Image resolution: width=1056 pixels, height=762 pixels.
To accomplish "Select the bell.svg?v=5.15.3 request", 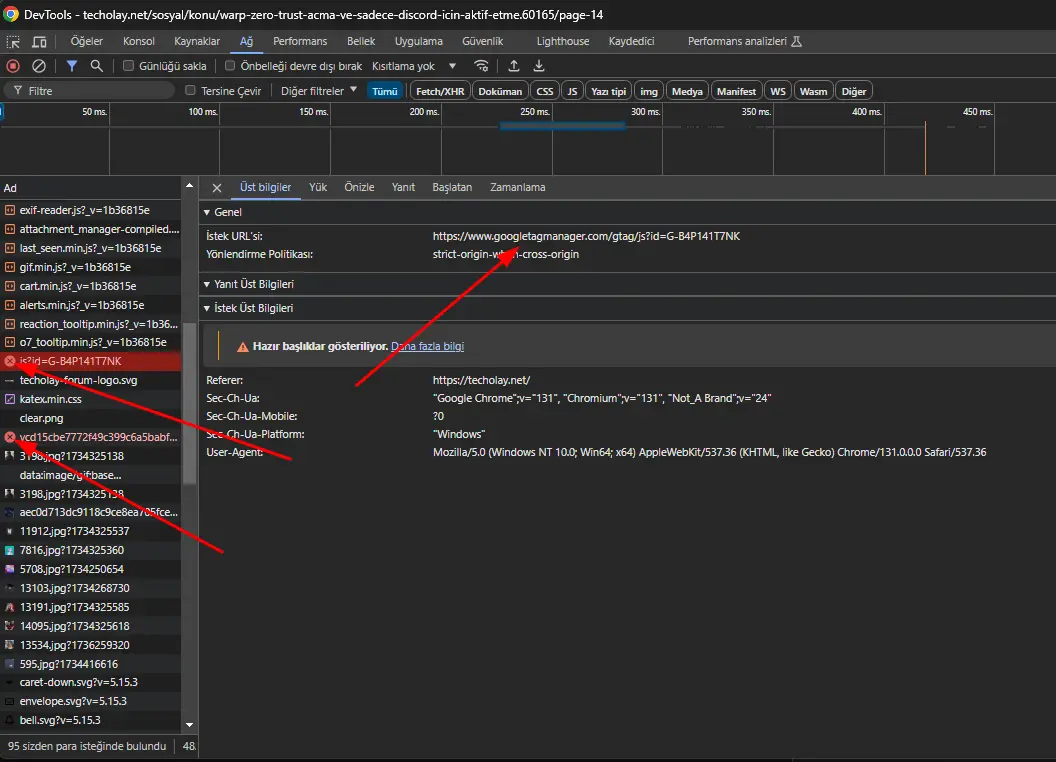I will 90,720.
